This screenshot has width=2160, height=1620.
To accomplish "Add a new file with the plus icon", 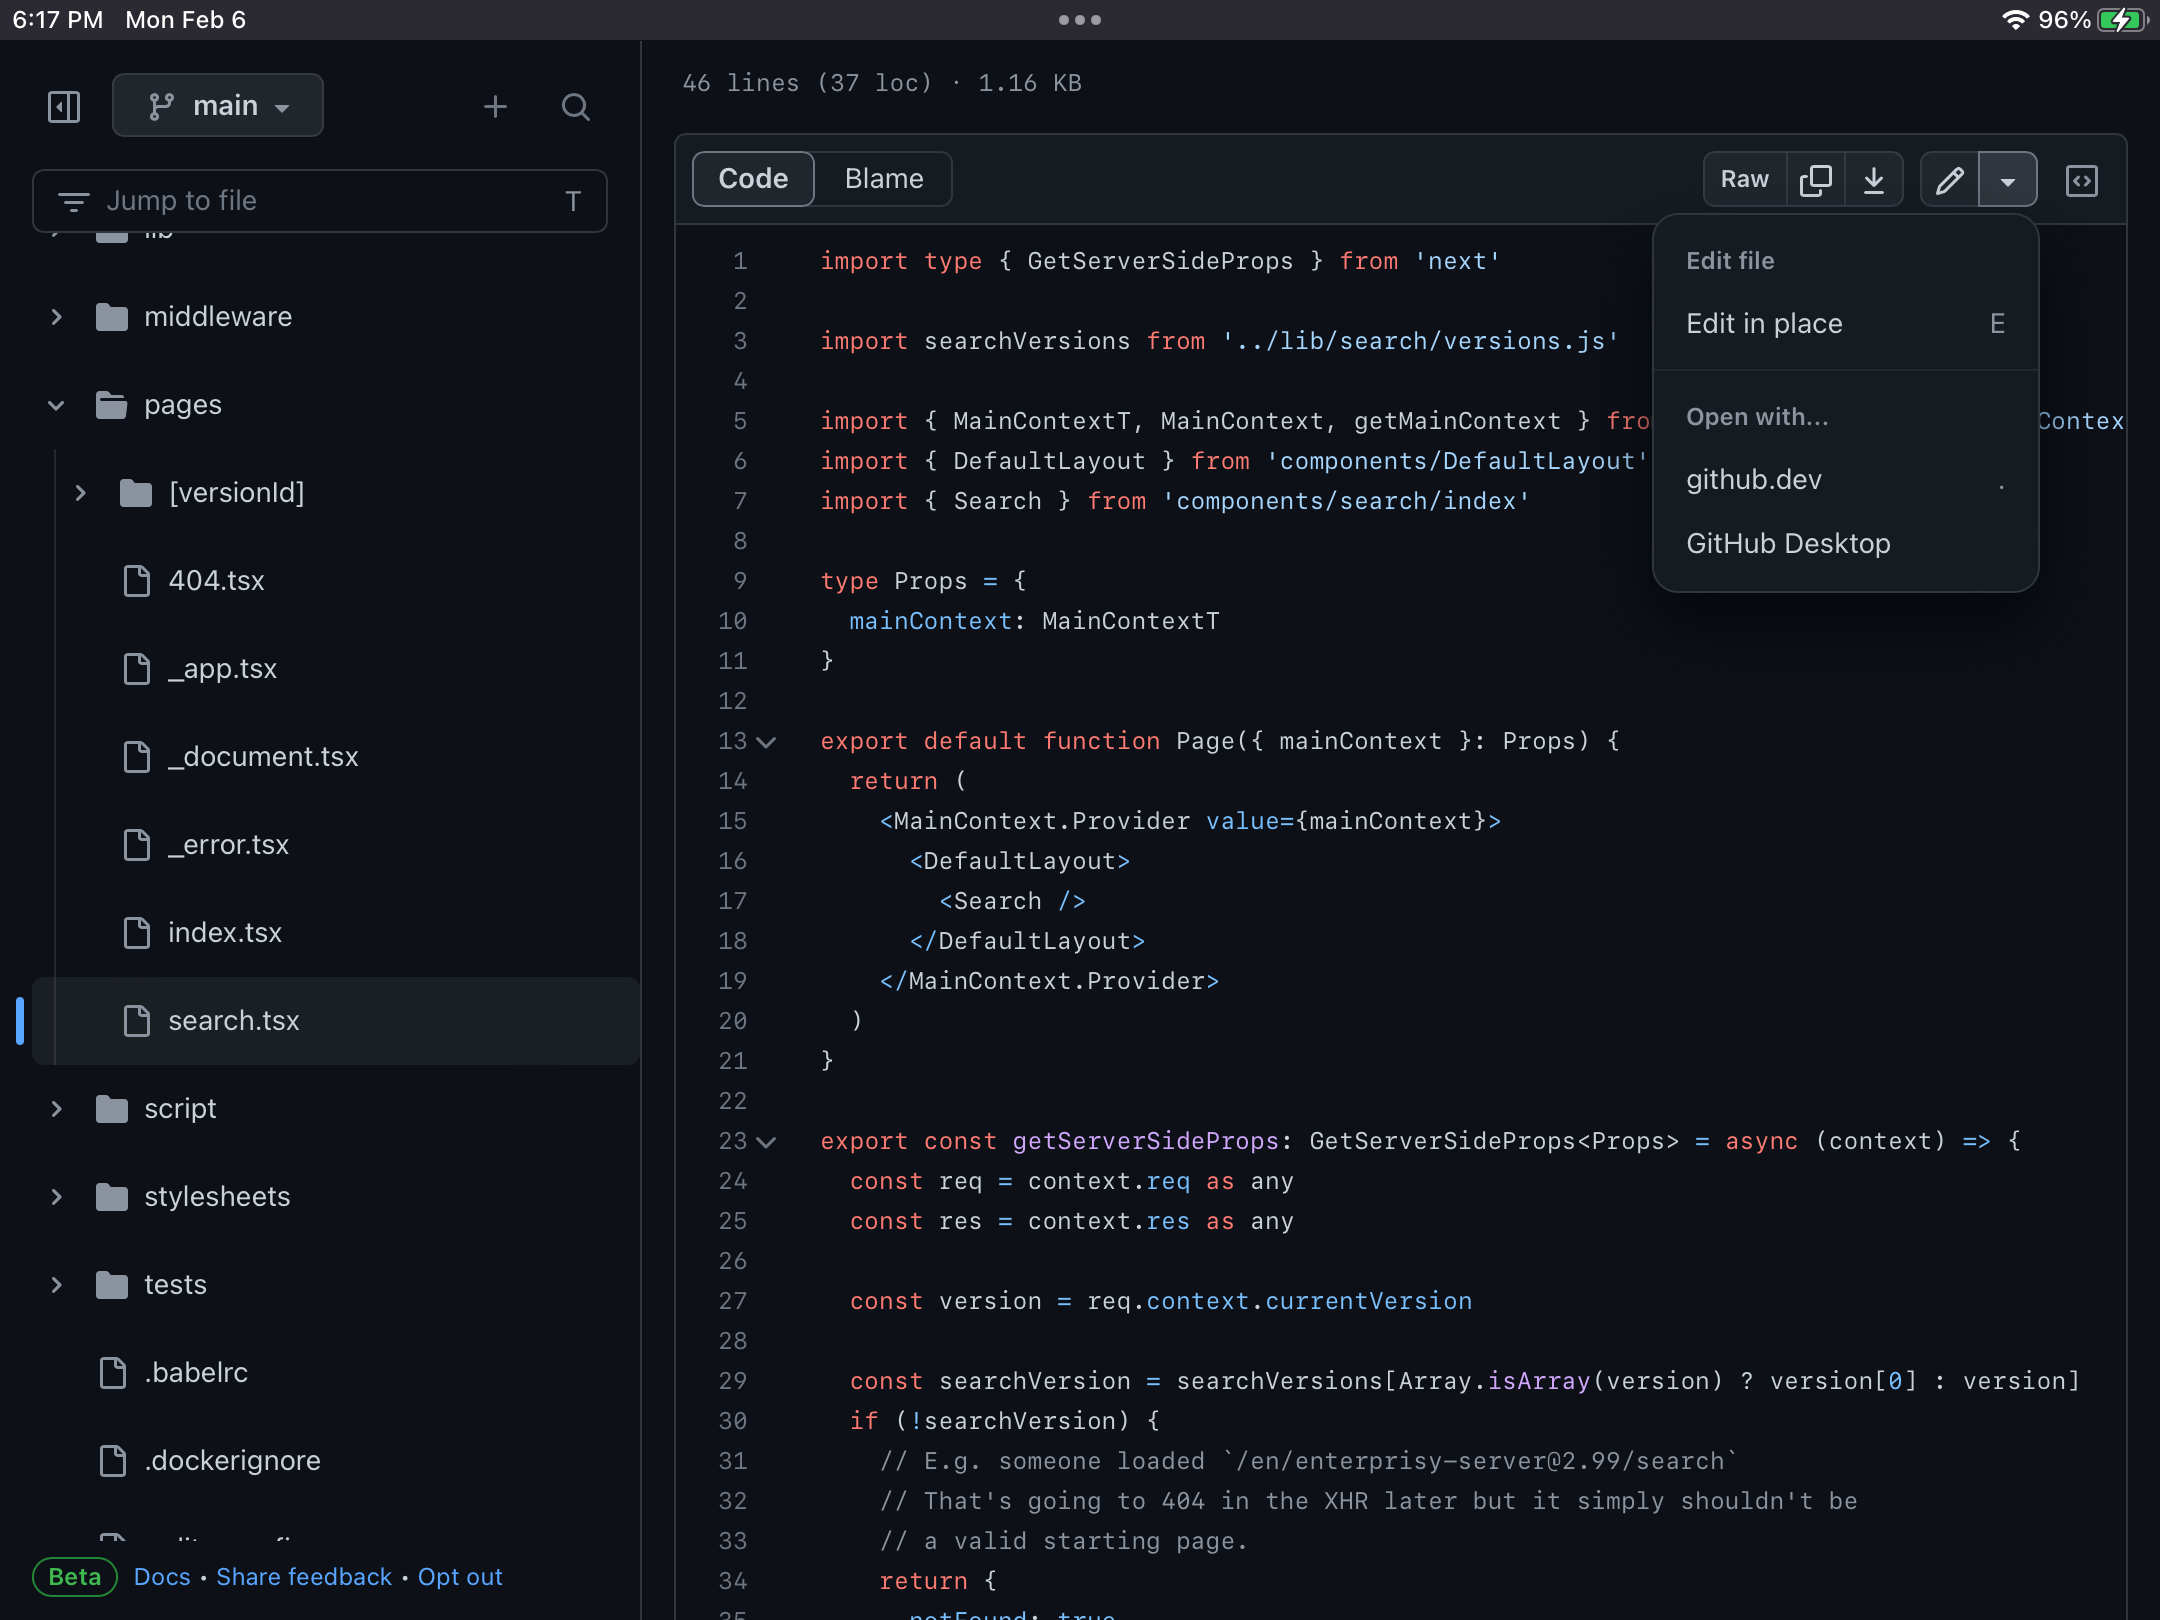I will pyautogui.click(x=495, y=106).
